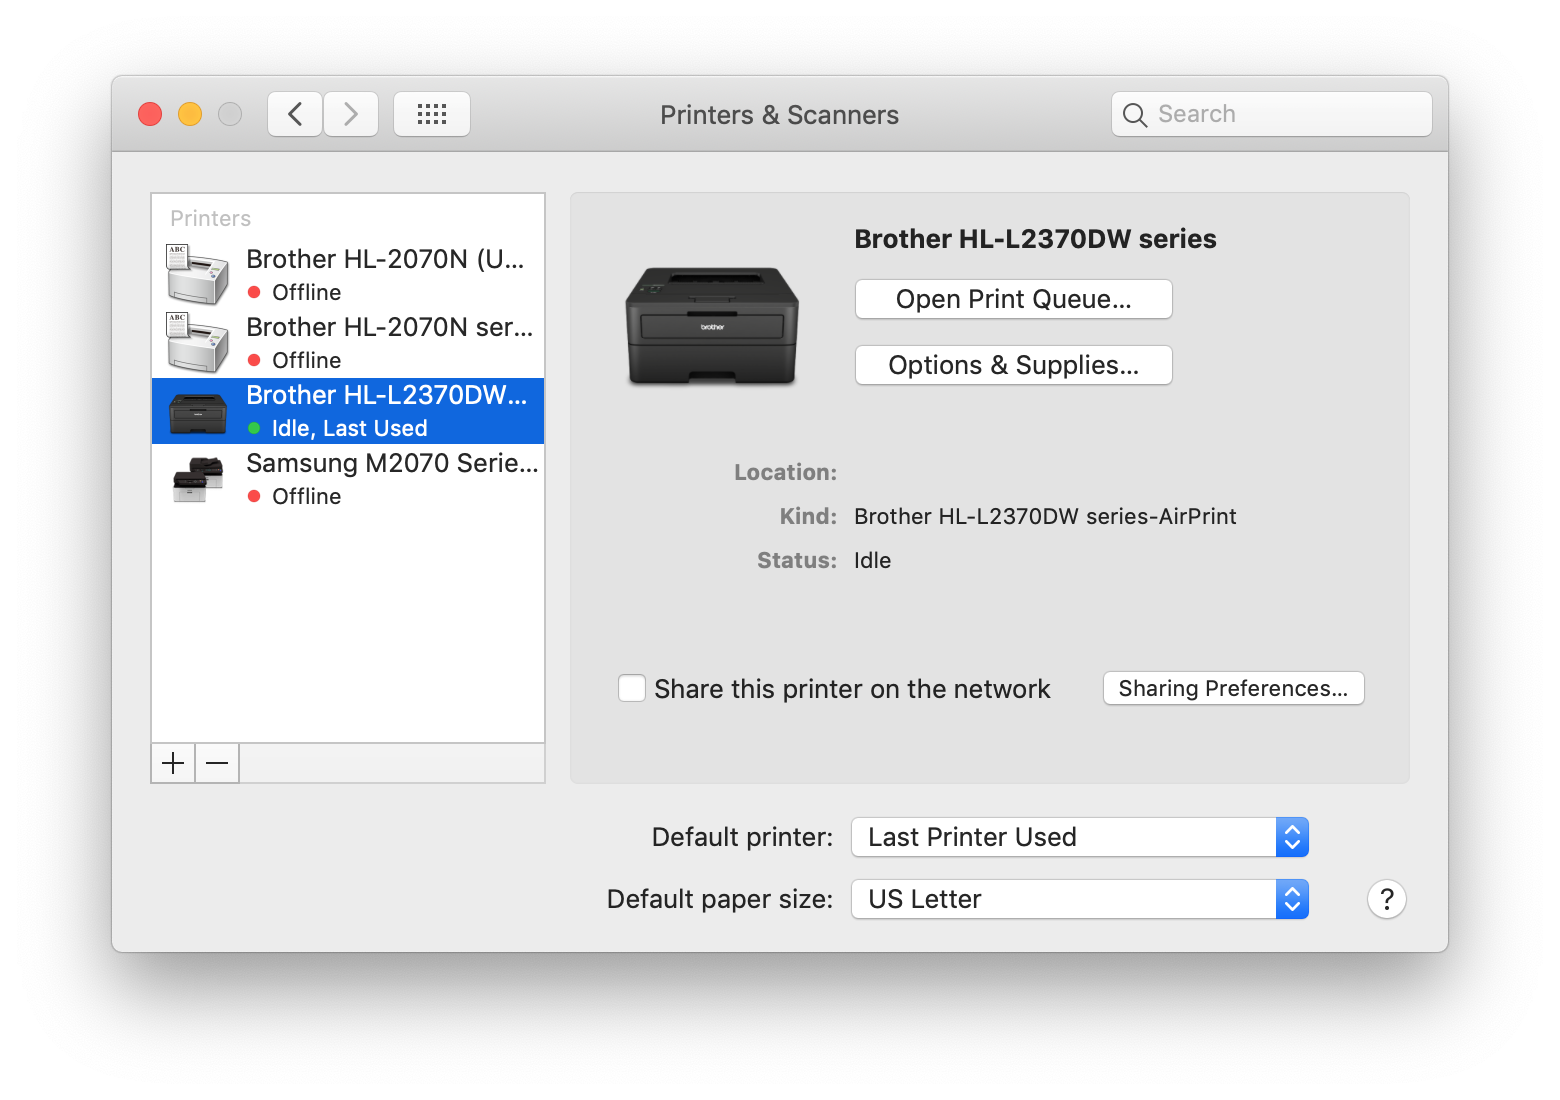Screen dimensions: 1560x1100
Task: Open Print Queue for the selected printer
Action: click(1013, 299)
